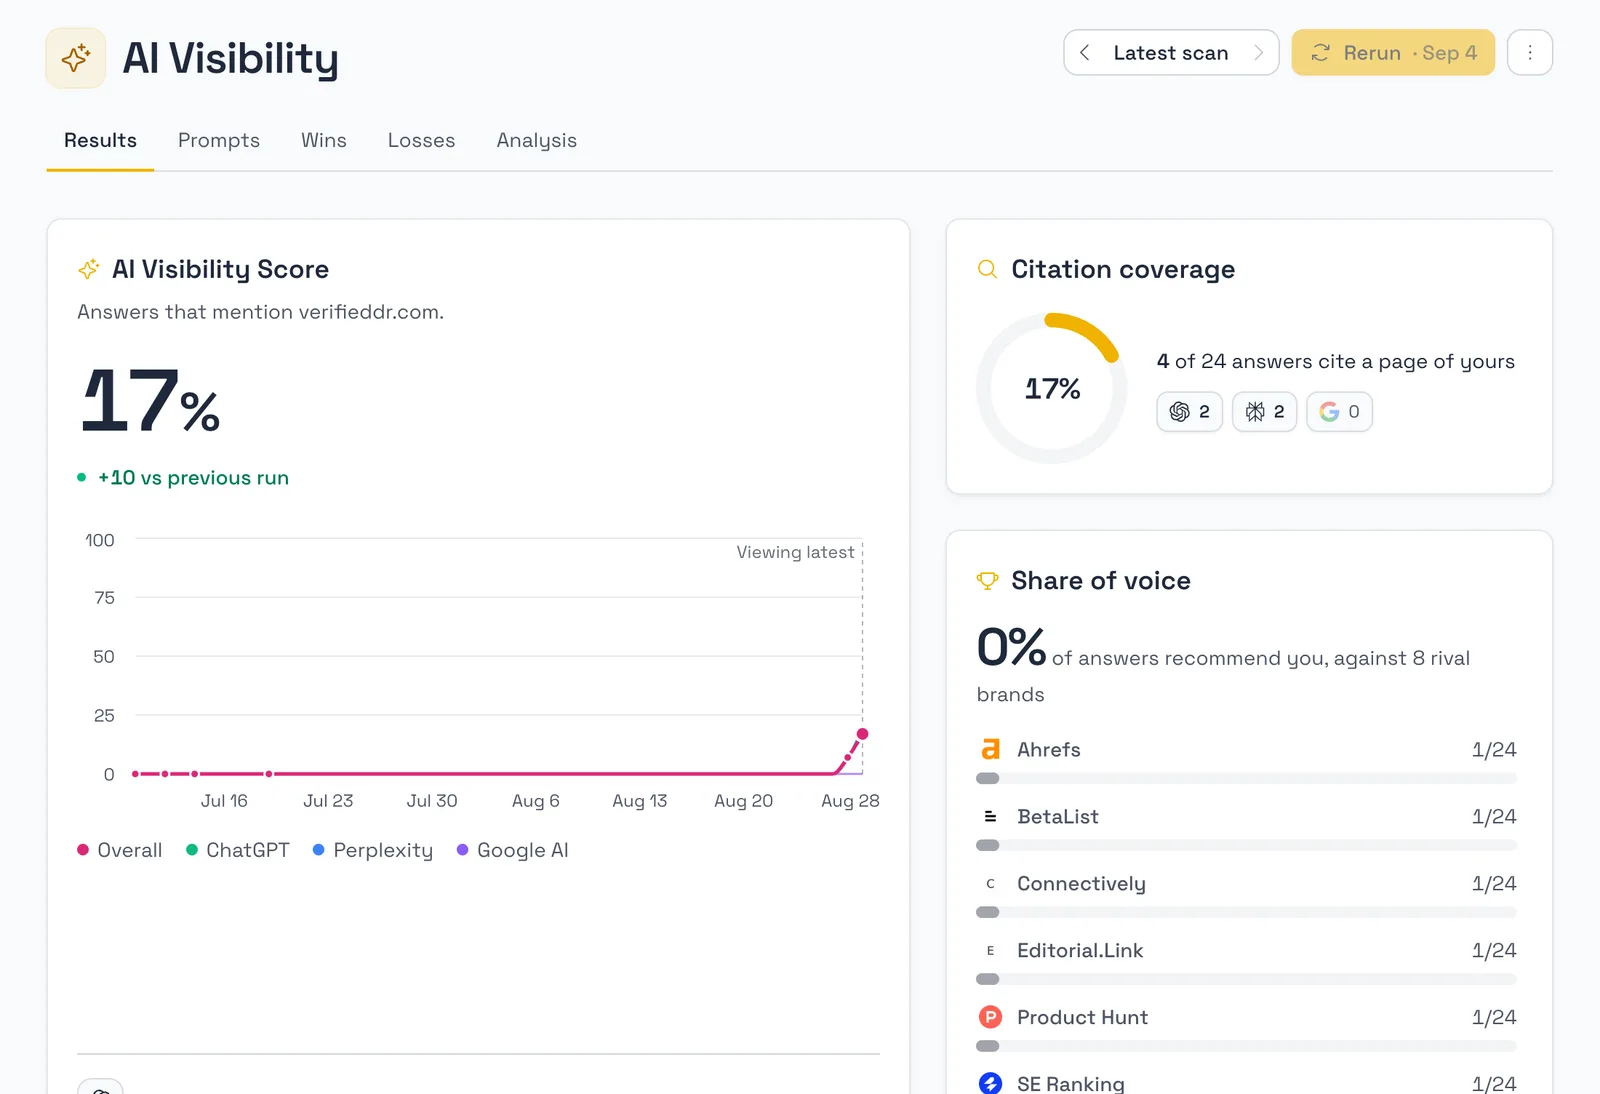
Task: Click the 17% citation coverage ring
Action: coord(1052,388)
